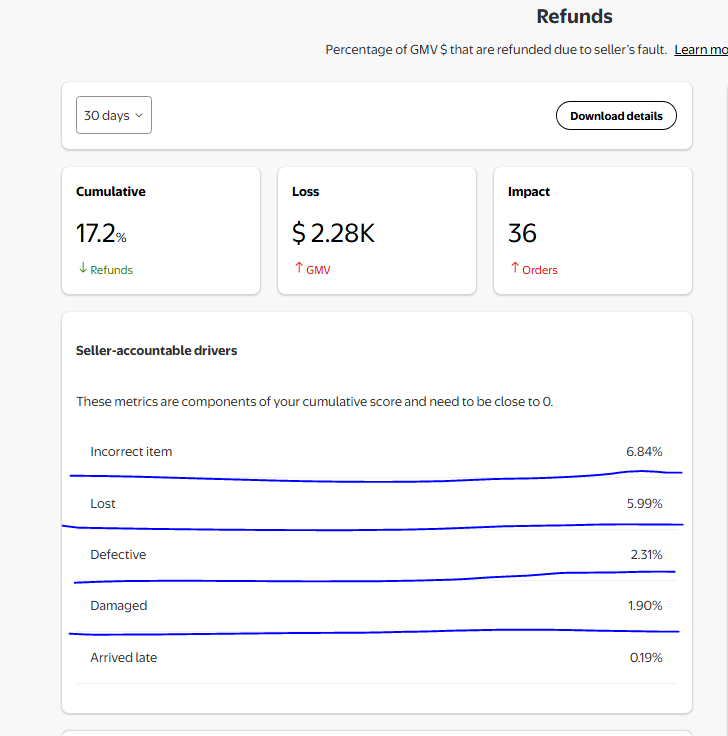Open the Learn more link

pos(700,50)
